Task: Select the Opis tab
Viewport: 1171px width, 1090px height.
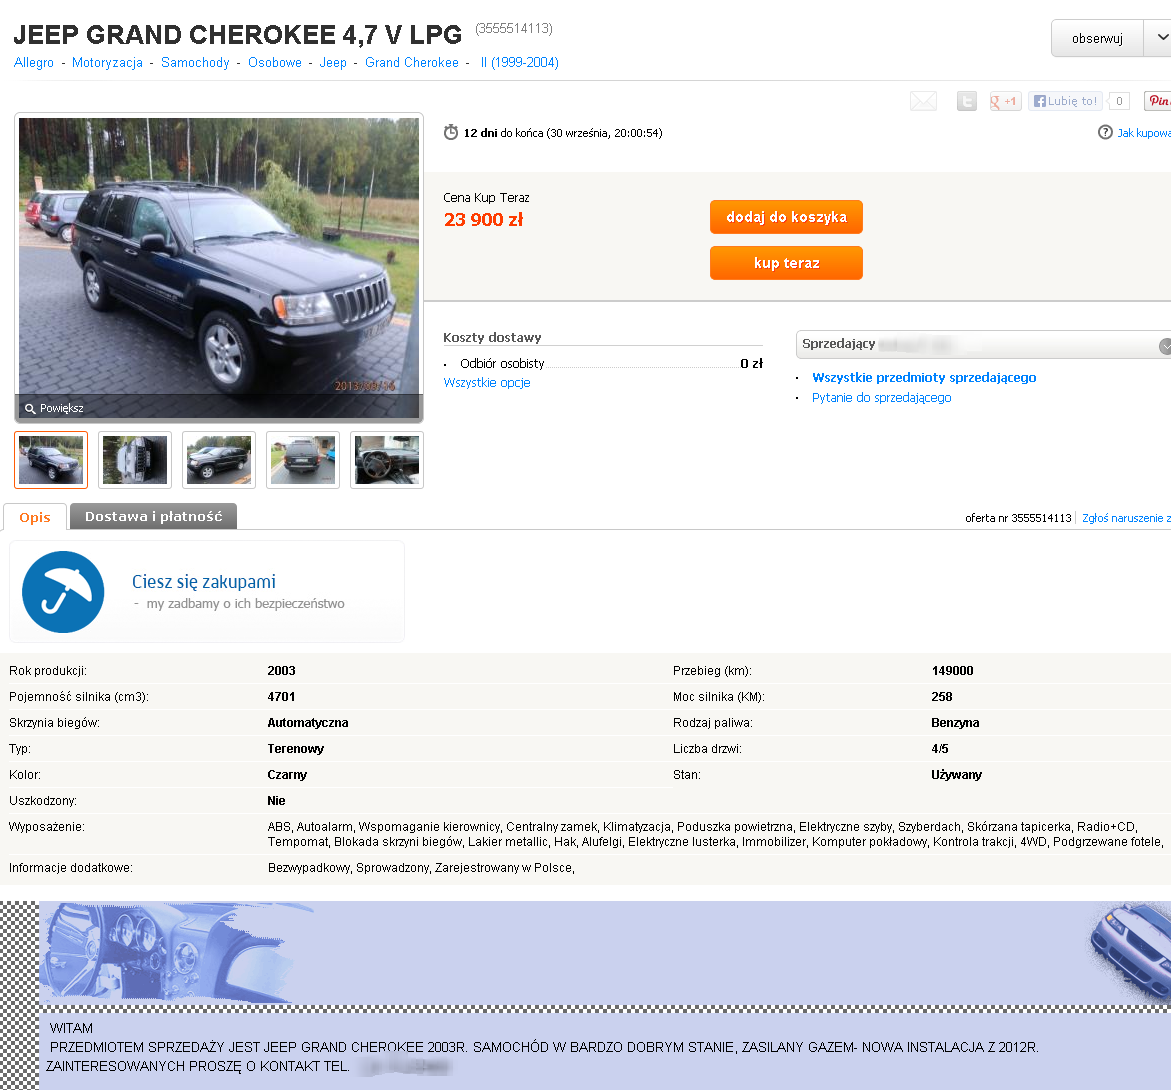Action: 35,517
